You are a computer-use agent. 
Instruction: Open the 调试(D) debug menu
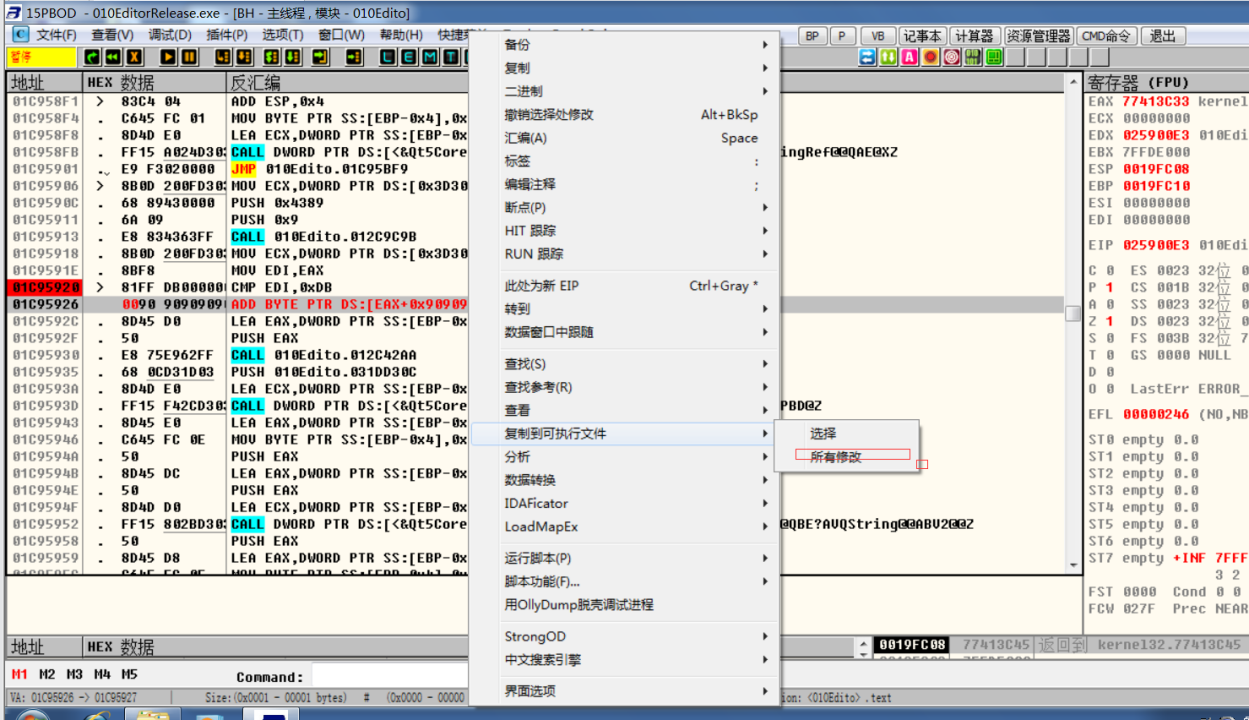tap(169, 35)
